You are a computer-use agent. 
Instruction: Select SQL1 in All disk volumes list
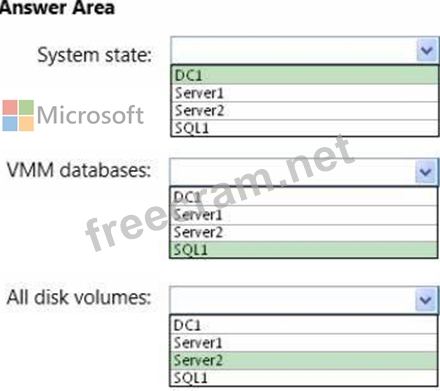pyautogui.click(x=304, y=378)
